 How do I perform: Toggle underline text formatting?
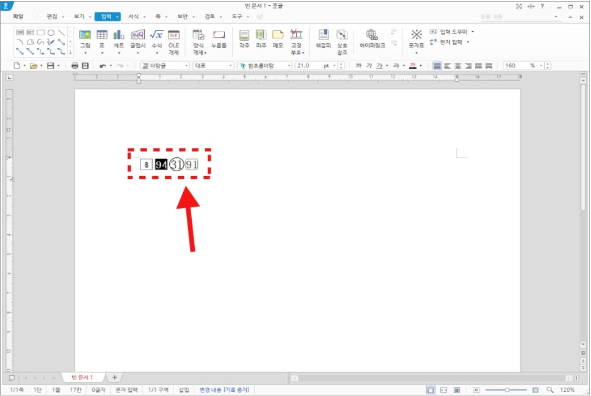pyautogui.click(x=379, y=66)
